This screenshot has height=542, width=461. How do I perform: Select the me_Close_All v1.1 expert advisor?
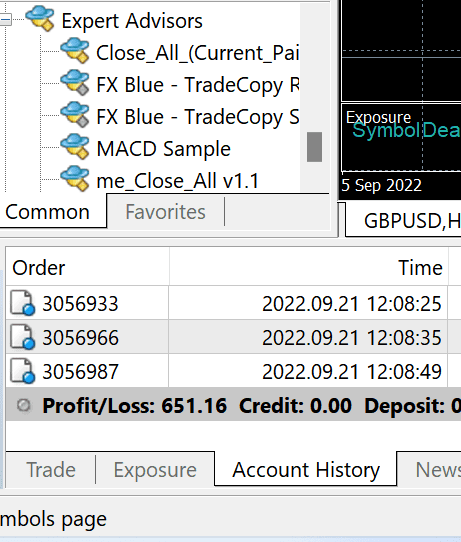click(x=178, y=181)
